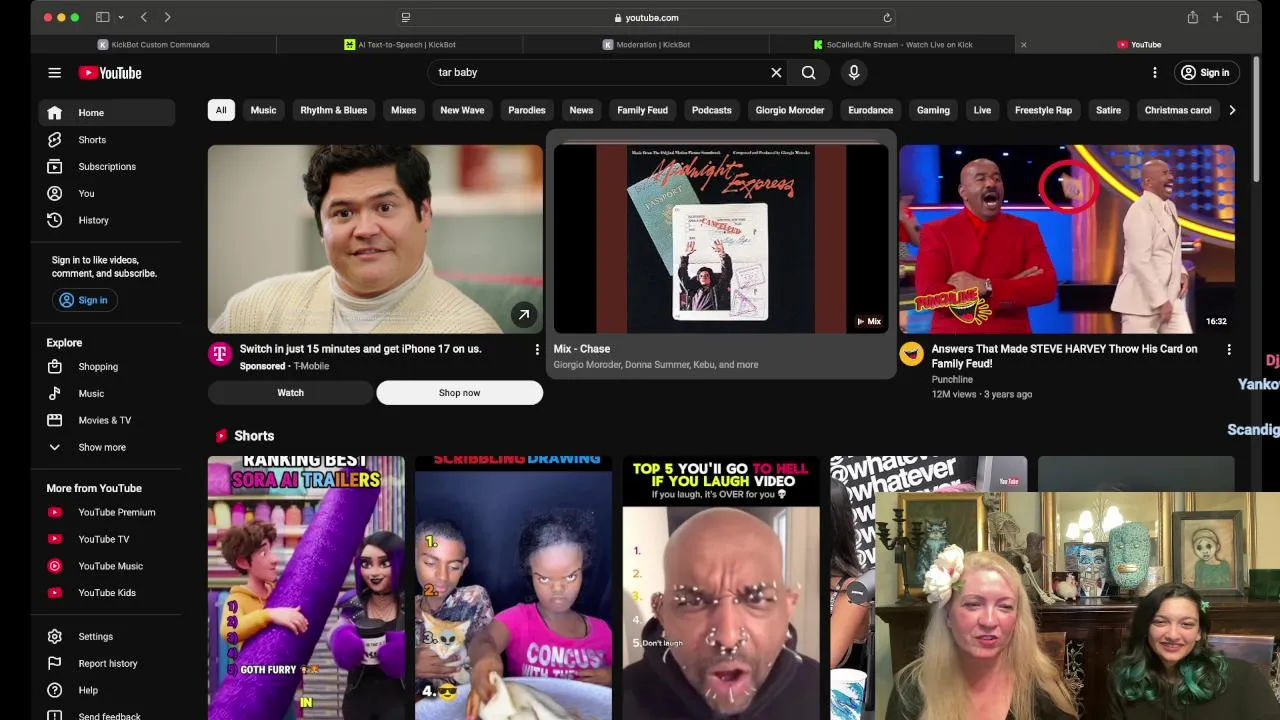Image resolution: width=1280 pixels, height=720 pixels.
Task: Open Shorts in the sidebar
Action: (x=108, y=140)
